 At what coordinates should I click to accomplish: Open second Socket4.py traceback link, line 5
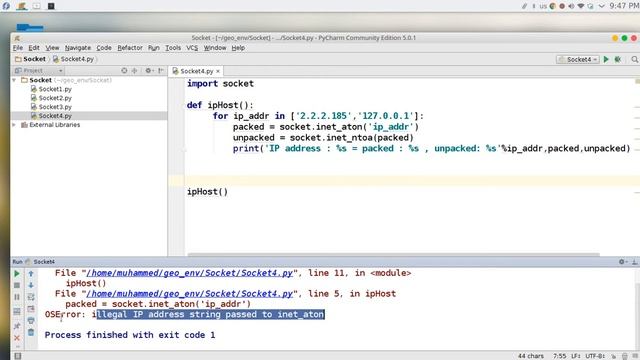pyautogui.click(x=189, y=294)
